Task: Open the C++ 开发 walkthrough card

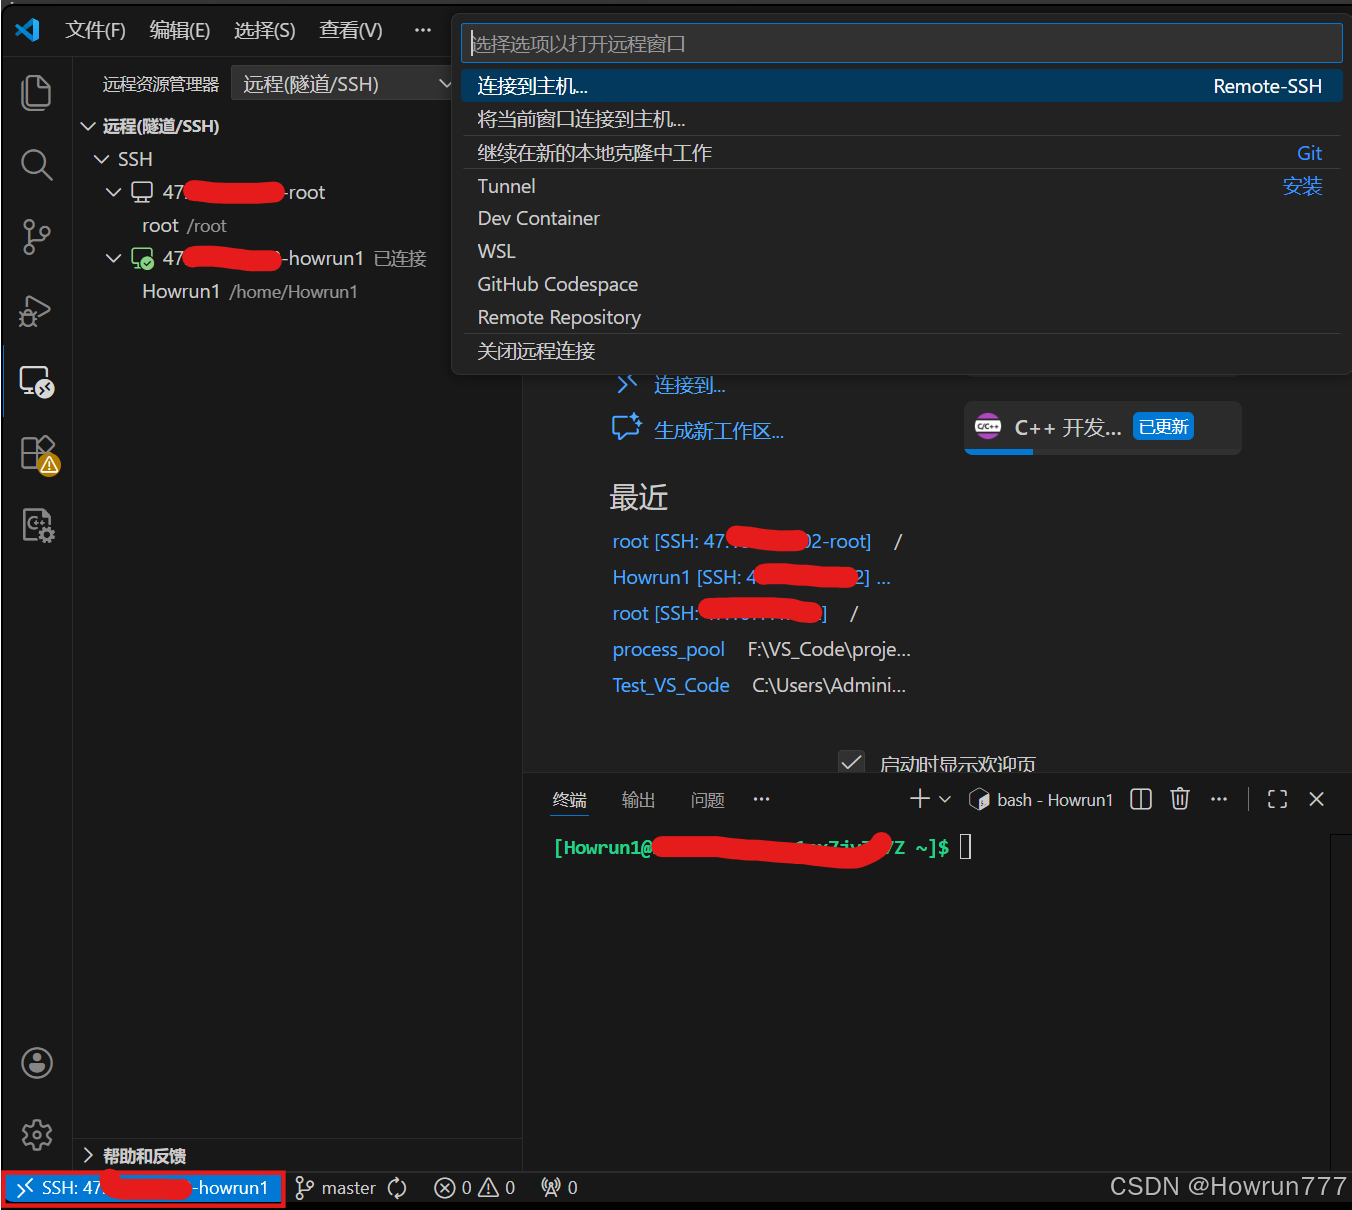Action: coord(1103,428)
